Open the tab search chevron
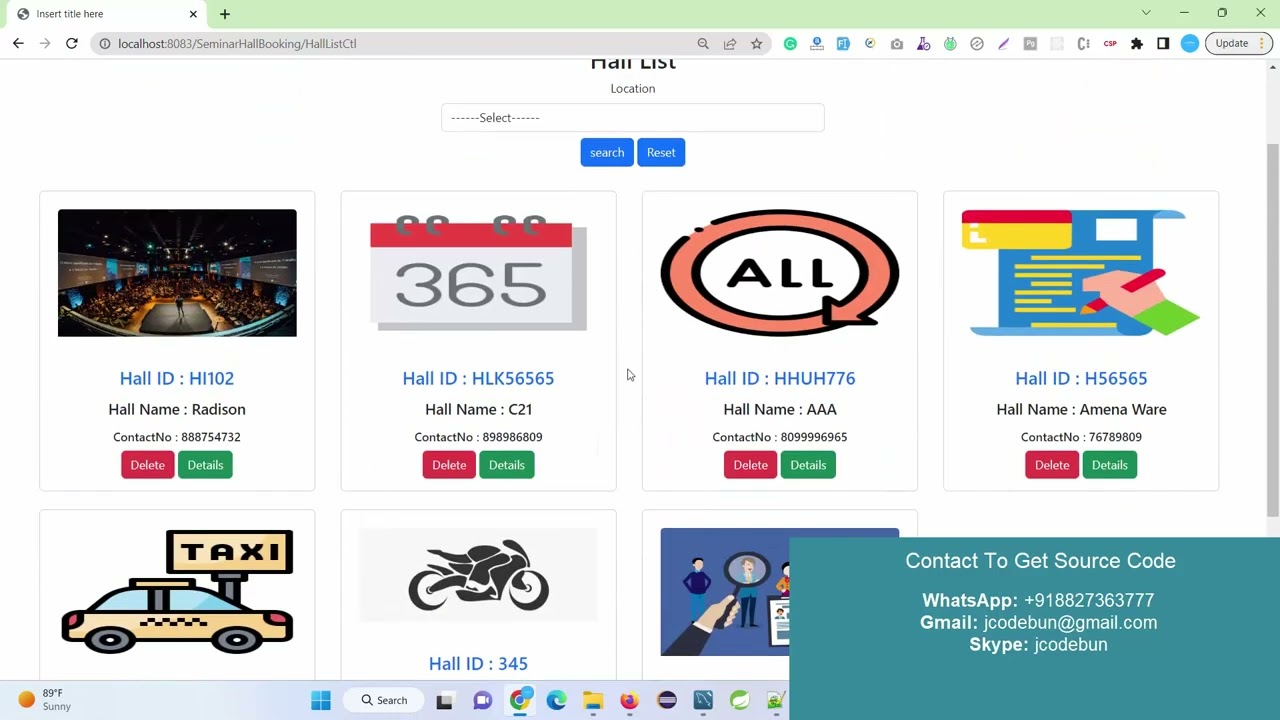This screenshot has width=1280, height=720. click(x=1146, y=13)
